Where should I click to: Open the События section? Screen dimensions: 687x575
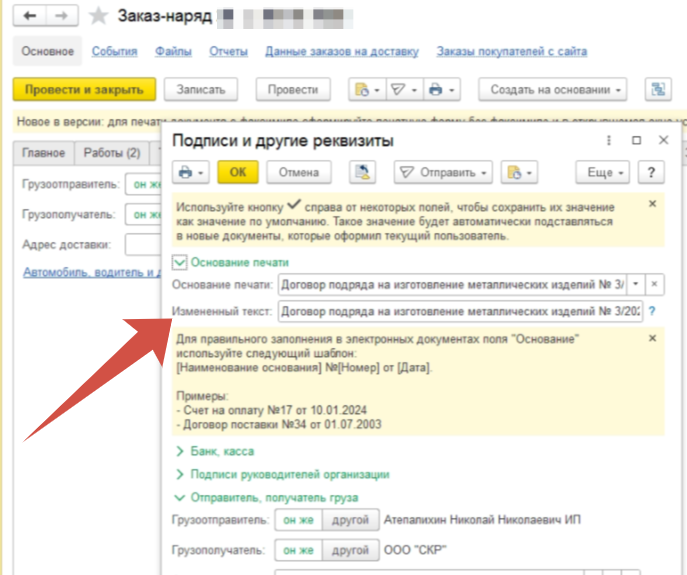point(114,51)
